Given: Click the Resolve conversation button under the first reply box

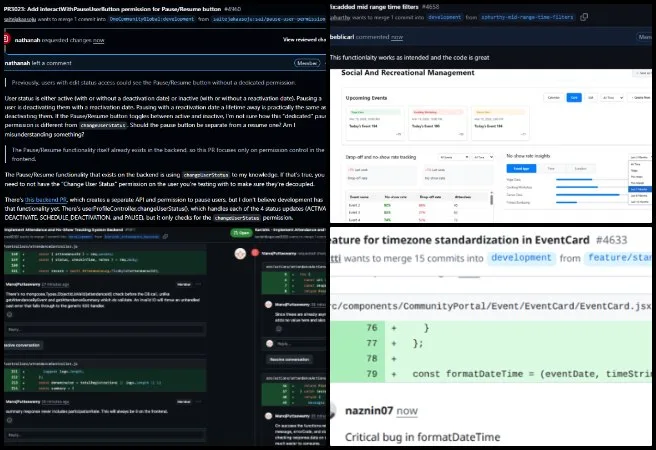Looking at the screenshot, I should (x=22, y=345).
